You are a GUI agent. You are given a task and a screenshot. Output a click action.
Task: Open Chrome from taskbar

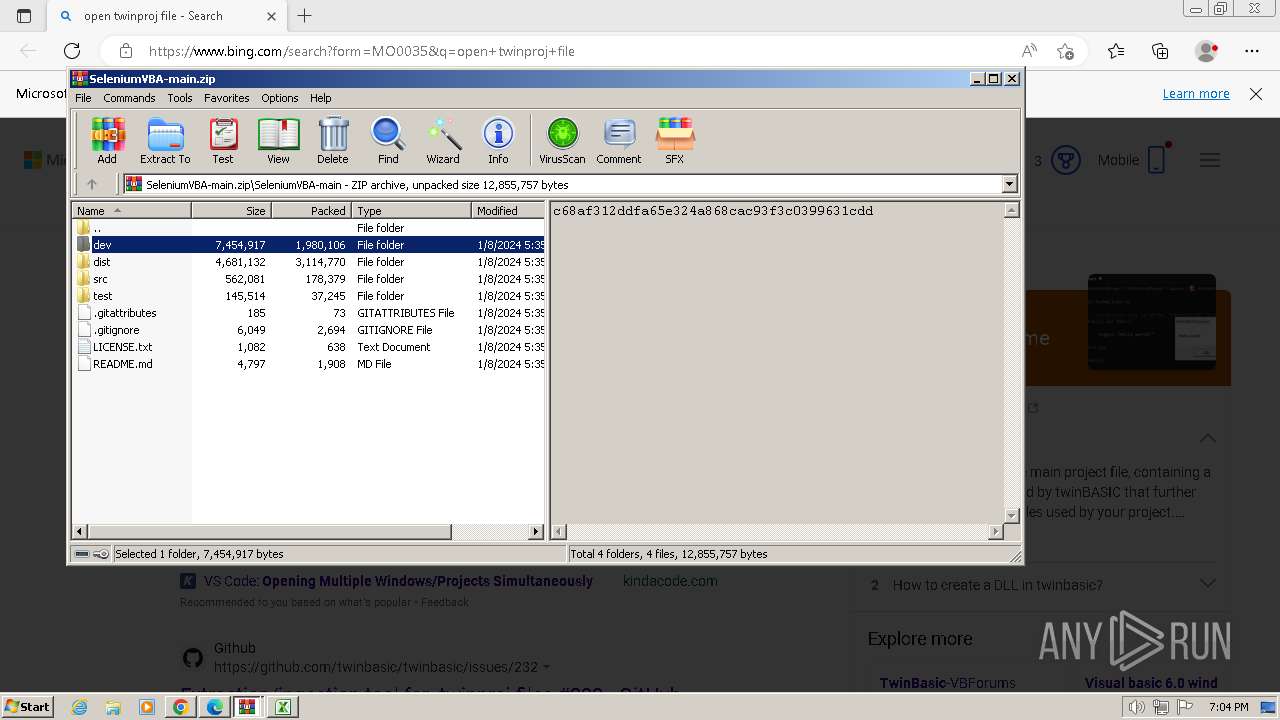click(x=180, y=707)
